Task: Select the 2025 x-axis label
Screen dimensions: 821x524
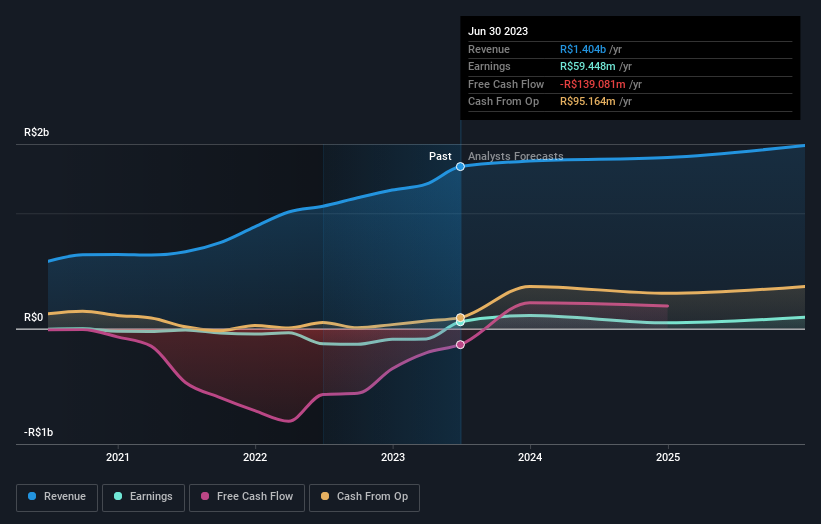Action: coord(668,457)
